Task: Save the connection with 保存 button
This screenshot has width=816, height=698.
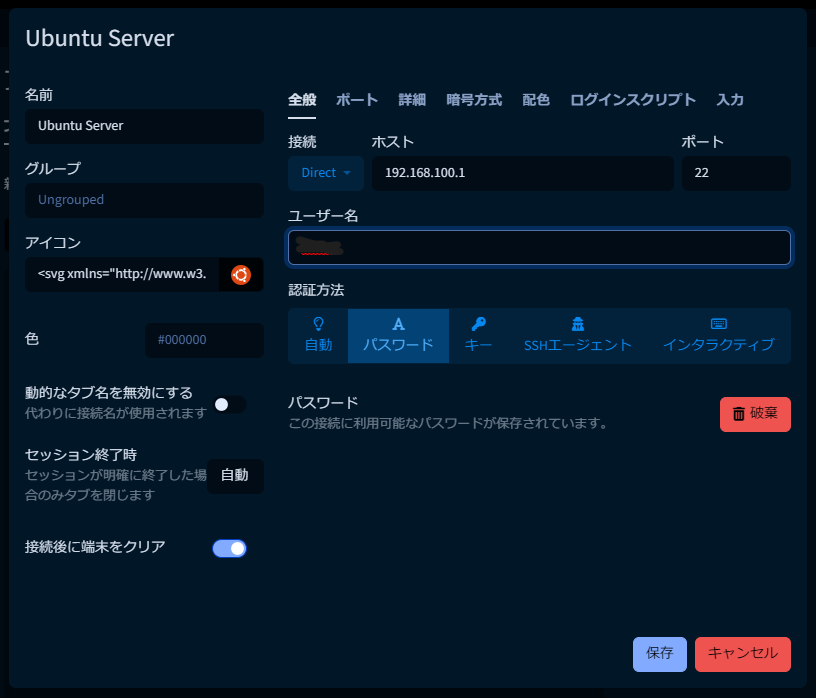Action: [x=659, y=654]
